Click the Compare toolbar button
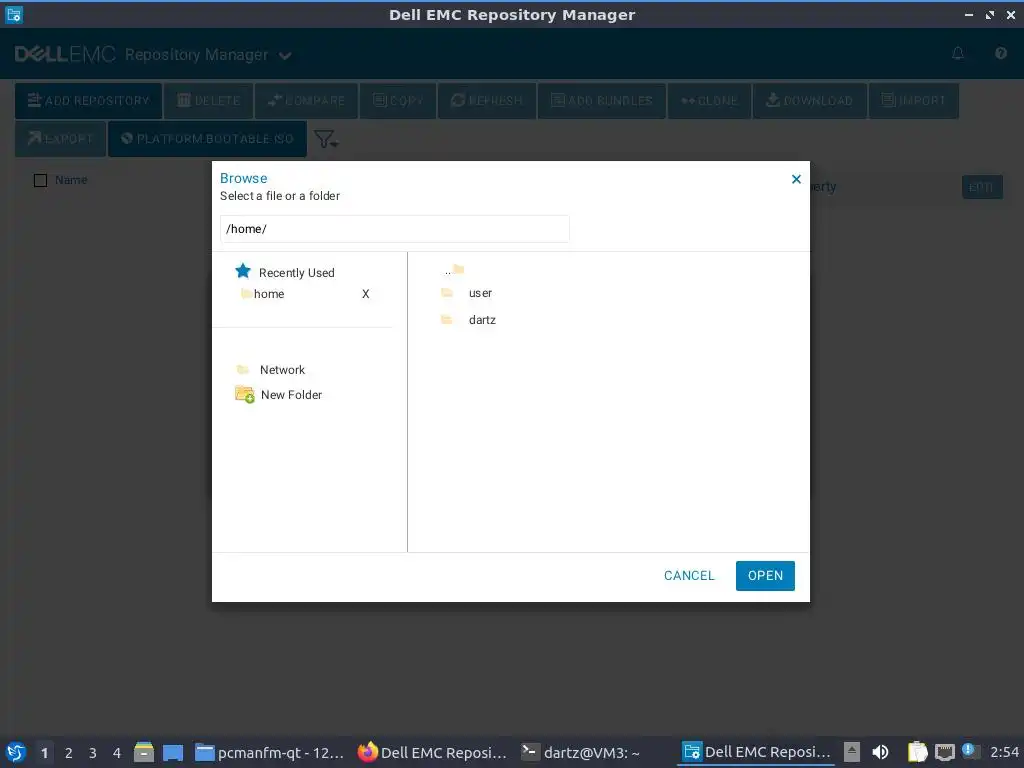 point(306,101)
